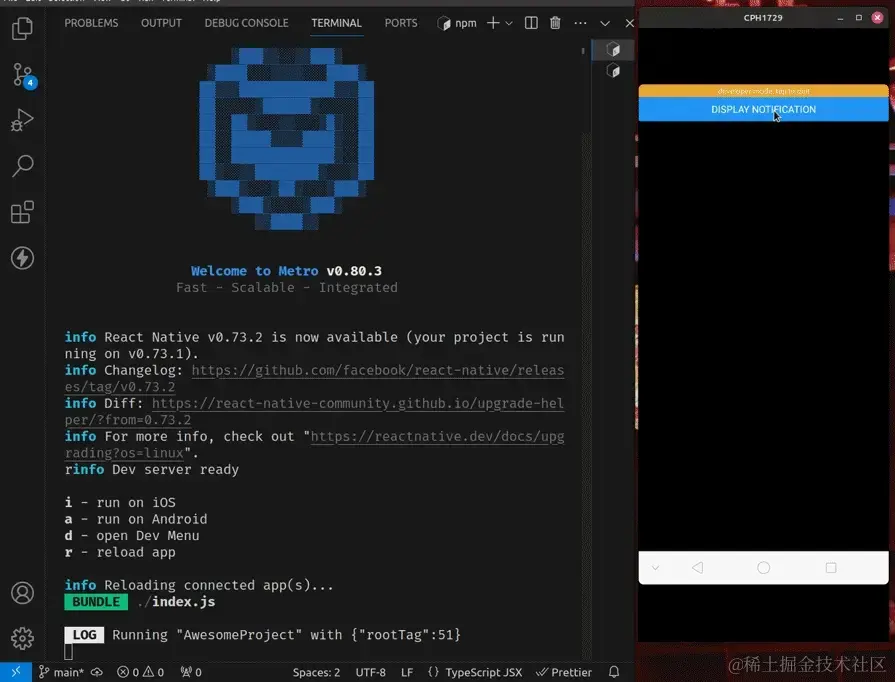Viewport: 895px width, 682px height.
Task: Open the lightning bolt sidebar view
Action: [x=22, y=258]
